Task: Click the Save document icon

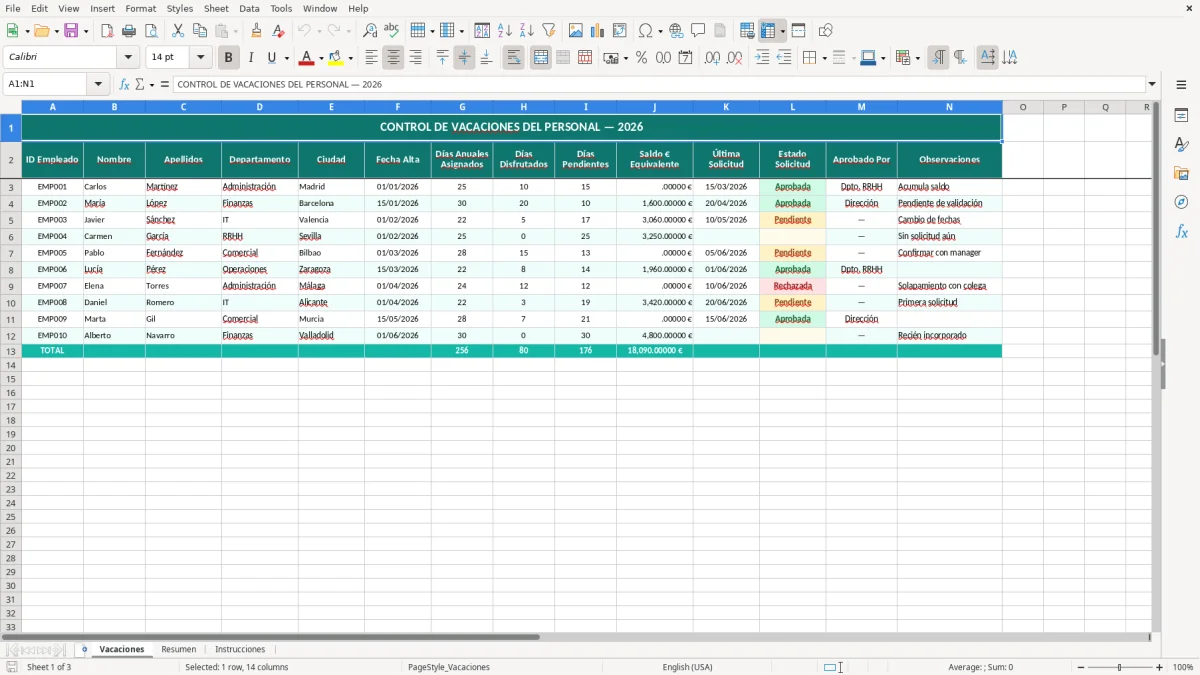Action: 71,31
